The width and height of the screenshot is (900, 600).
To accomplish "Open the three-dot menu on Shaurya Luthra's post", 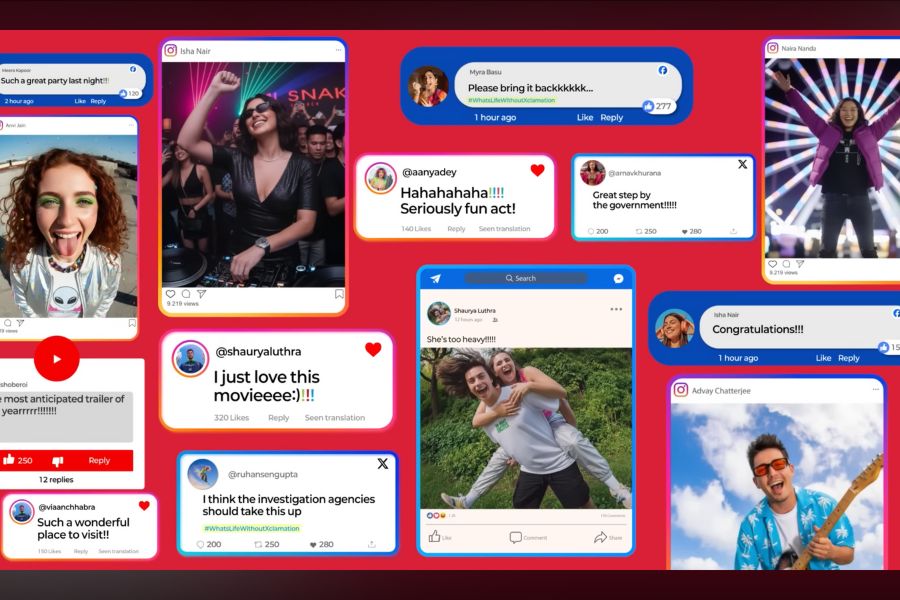I will 616,309.
